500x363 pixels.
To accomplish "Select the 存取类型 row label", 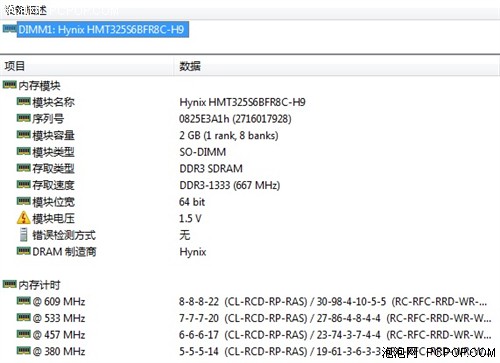I will pyautogui.click(x=53, y=169).
